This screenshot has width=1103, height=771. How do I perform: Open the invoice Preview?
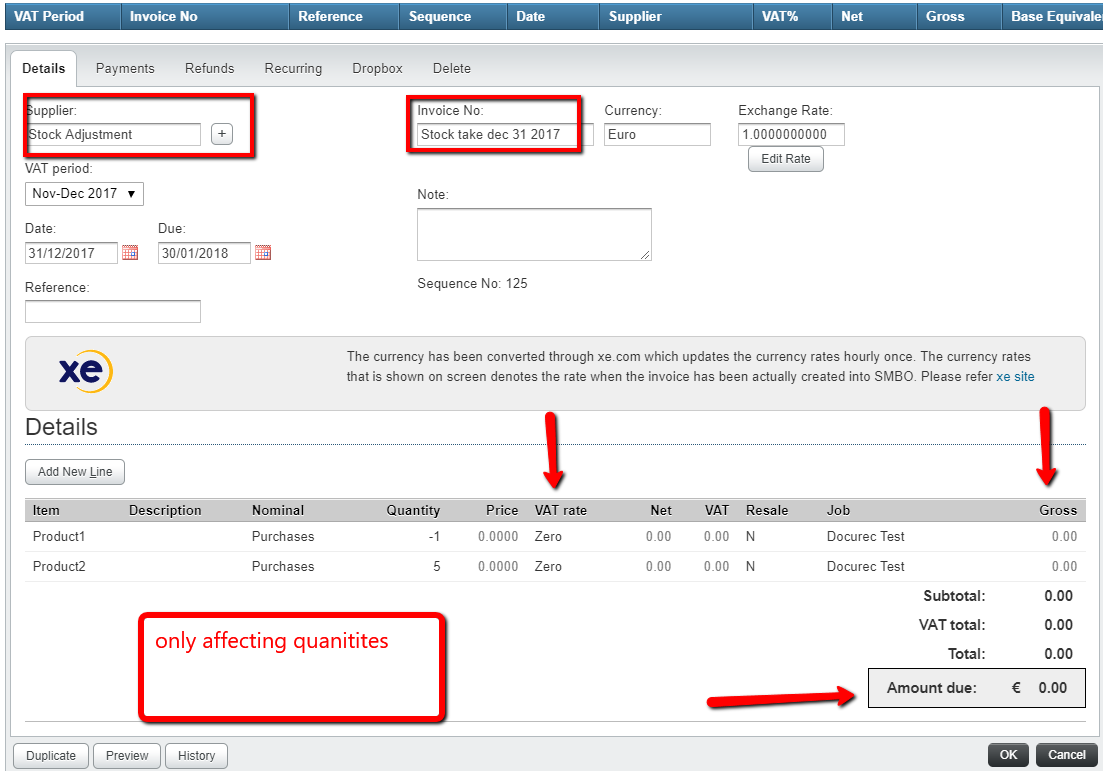(x=127, y=755)
